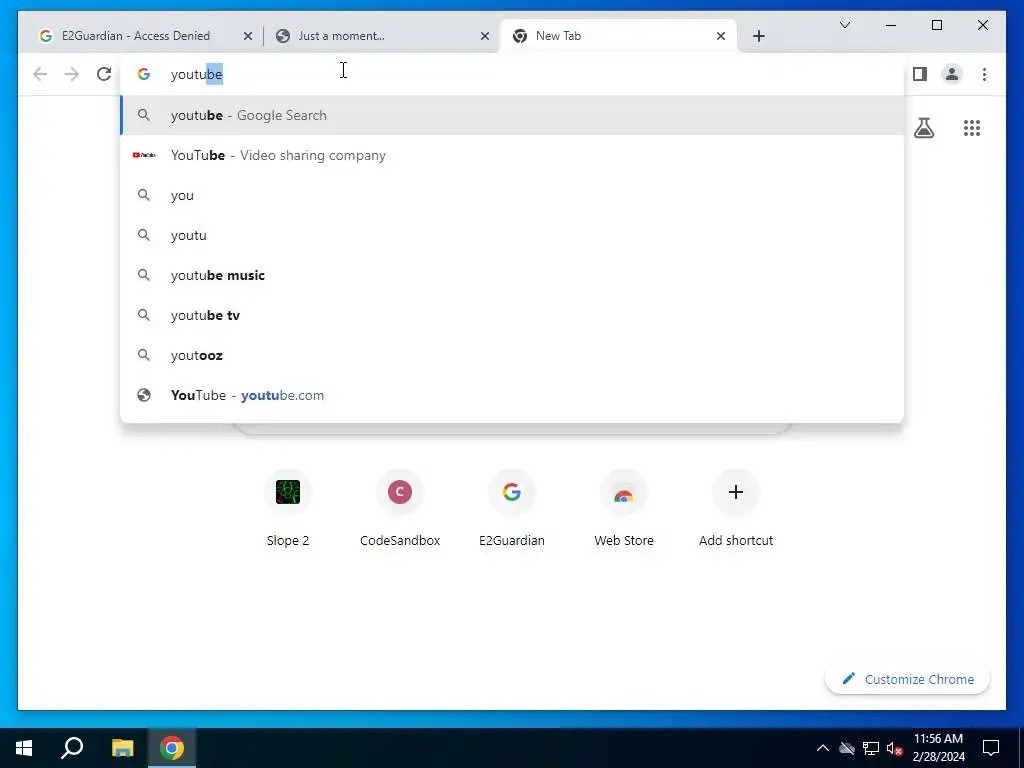
Task: Open the tab search chevron
Action: [x=844, y=25]
